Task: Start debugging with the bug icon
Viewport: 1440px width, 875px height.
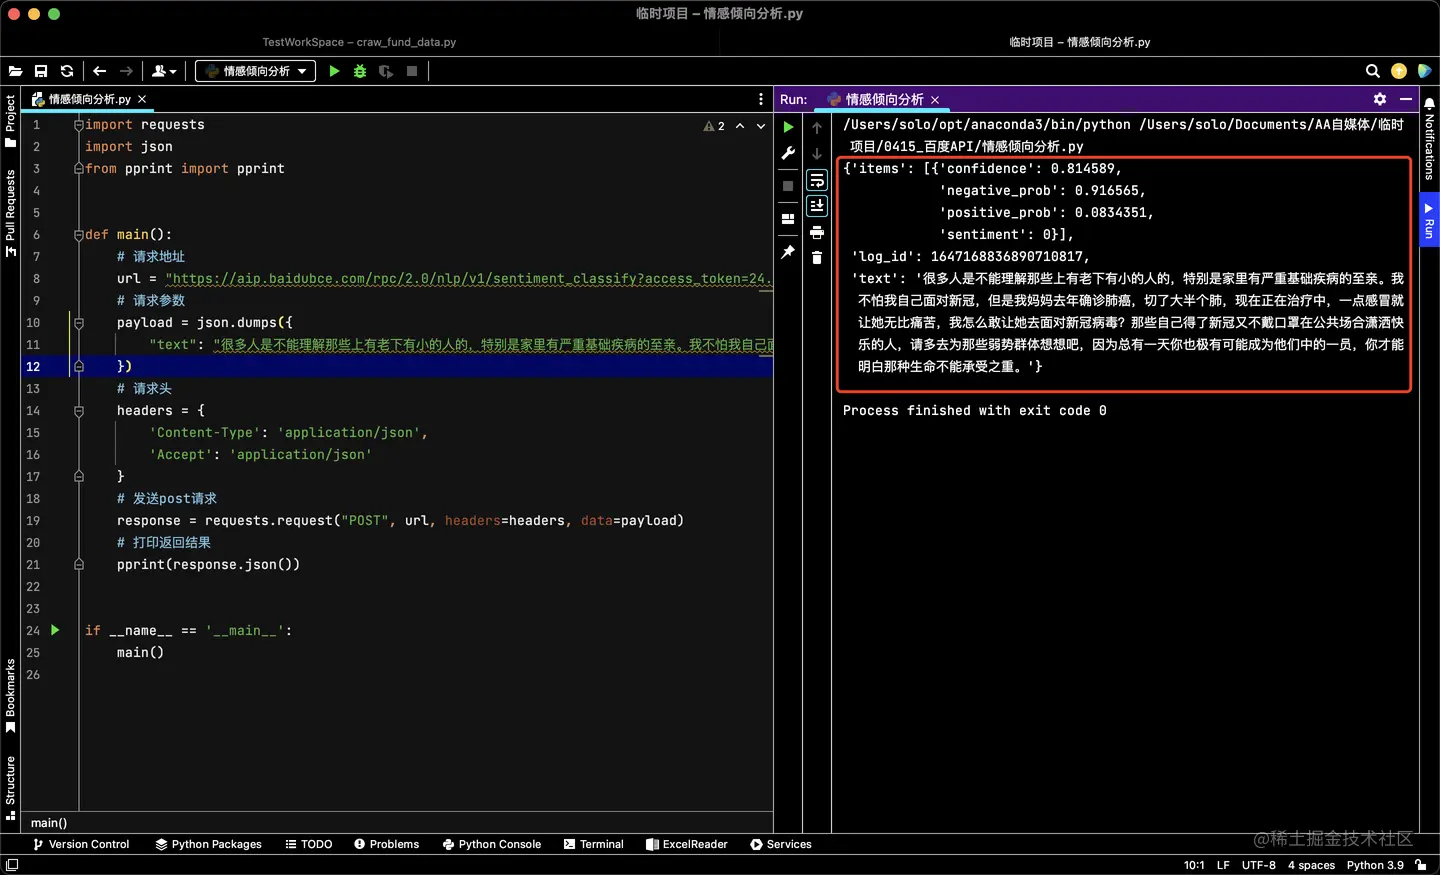Action: (x=360, y=71)
